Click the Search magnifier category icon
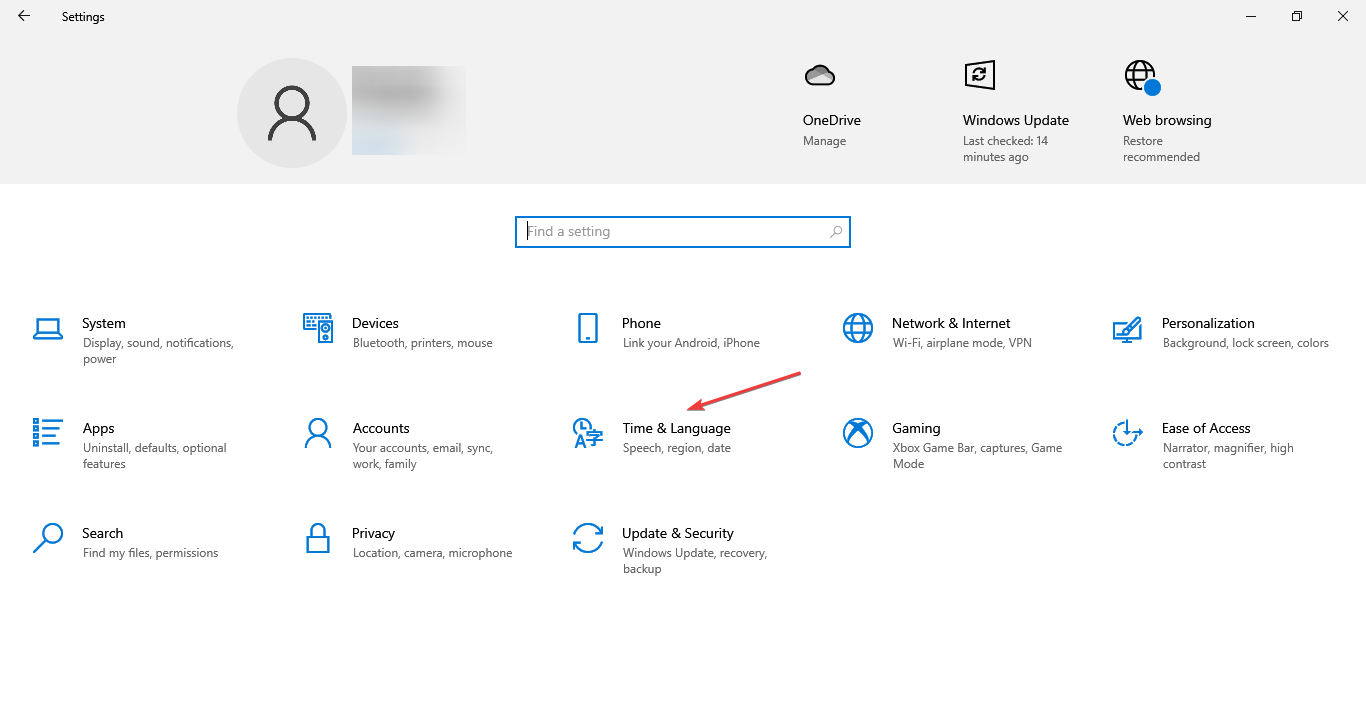This screenshot has width=1366, height=728. click(48, 538)
